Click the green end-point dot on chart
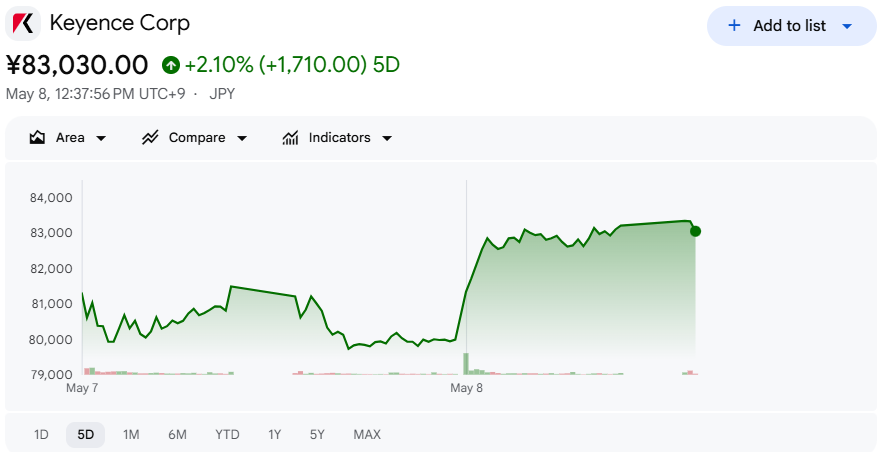 695,231
